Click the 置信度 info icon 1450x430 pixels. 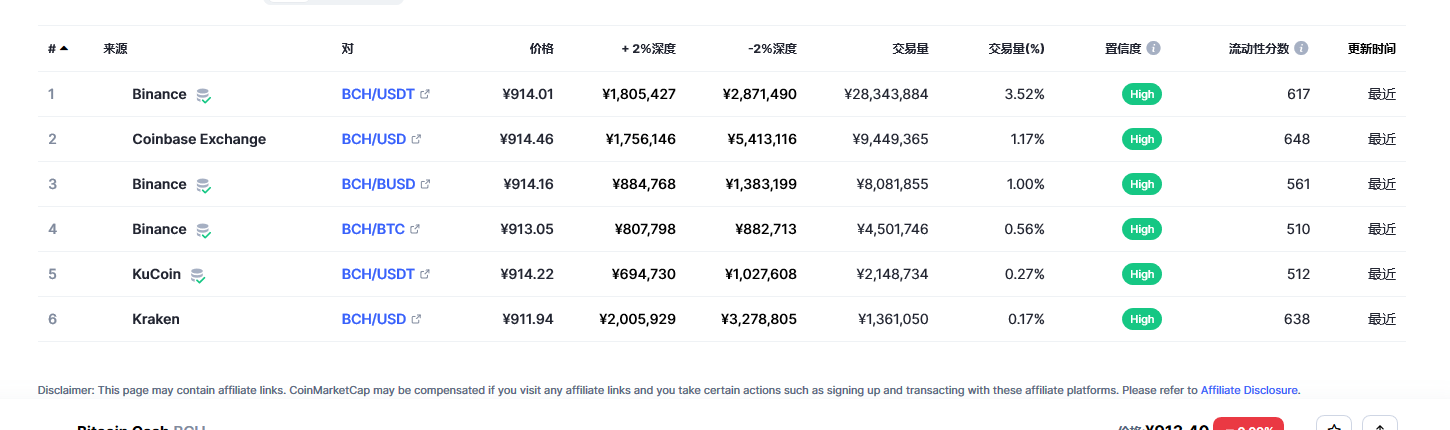[x=1154, y=48]
